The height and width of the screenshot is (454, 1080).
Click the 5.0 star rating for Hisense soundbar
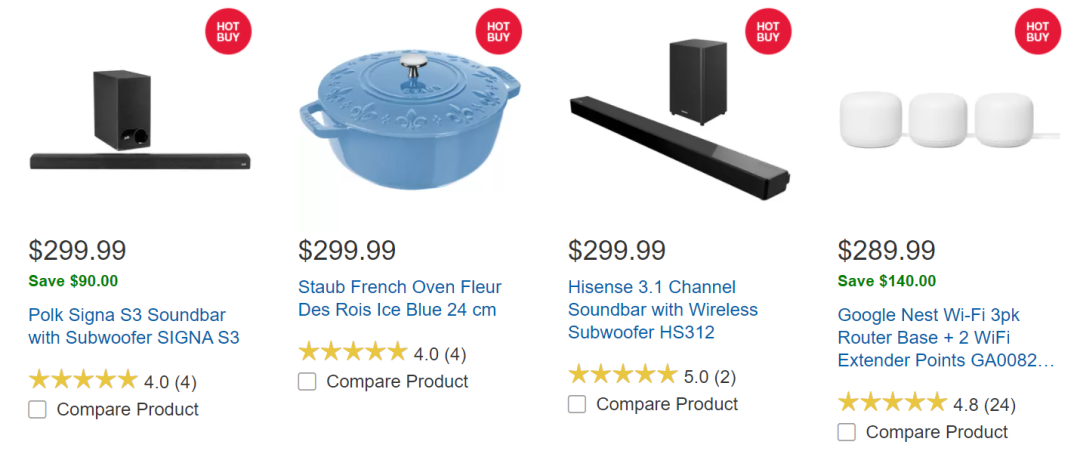(652, 376)
